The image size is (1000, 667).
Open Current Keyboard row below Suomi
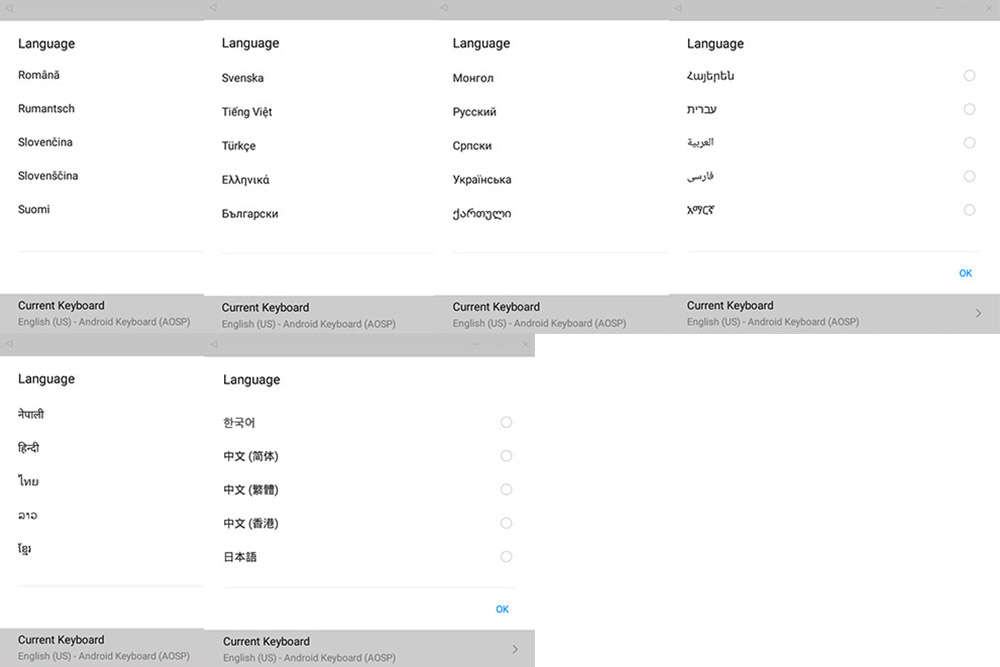pyautogui.click(x=102, y=313)
